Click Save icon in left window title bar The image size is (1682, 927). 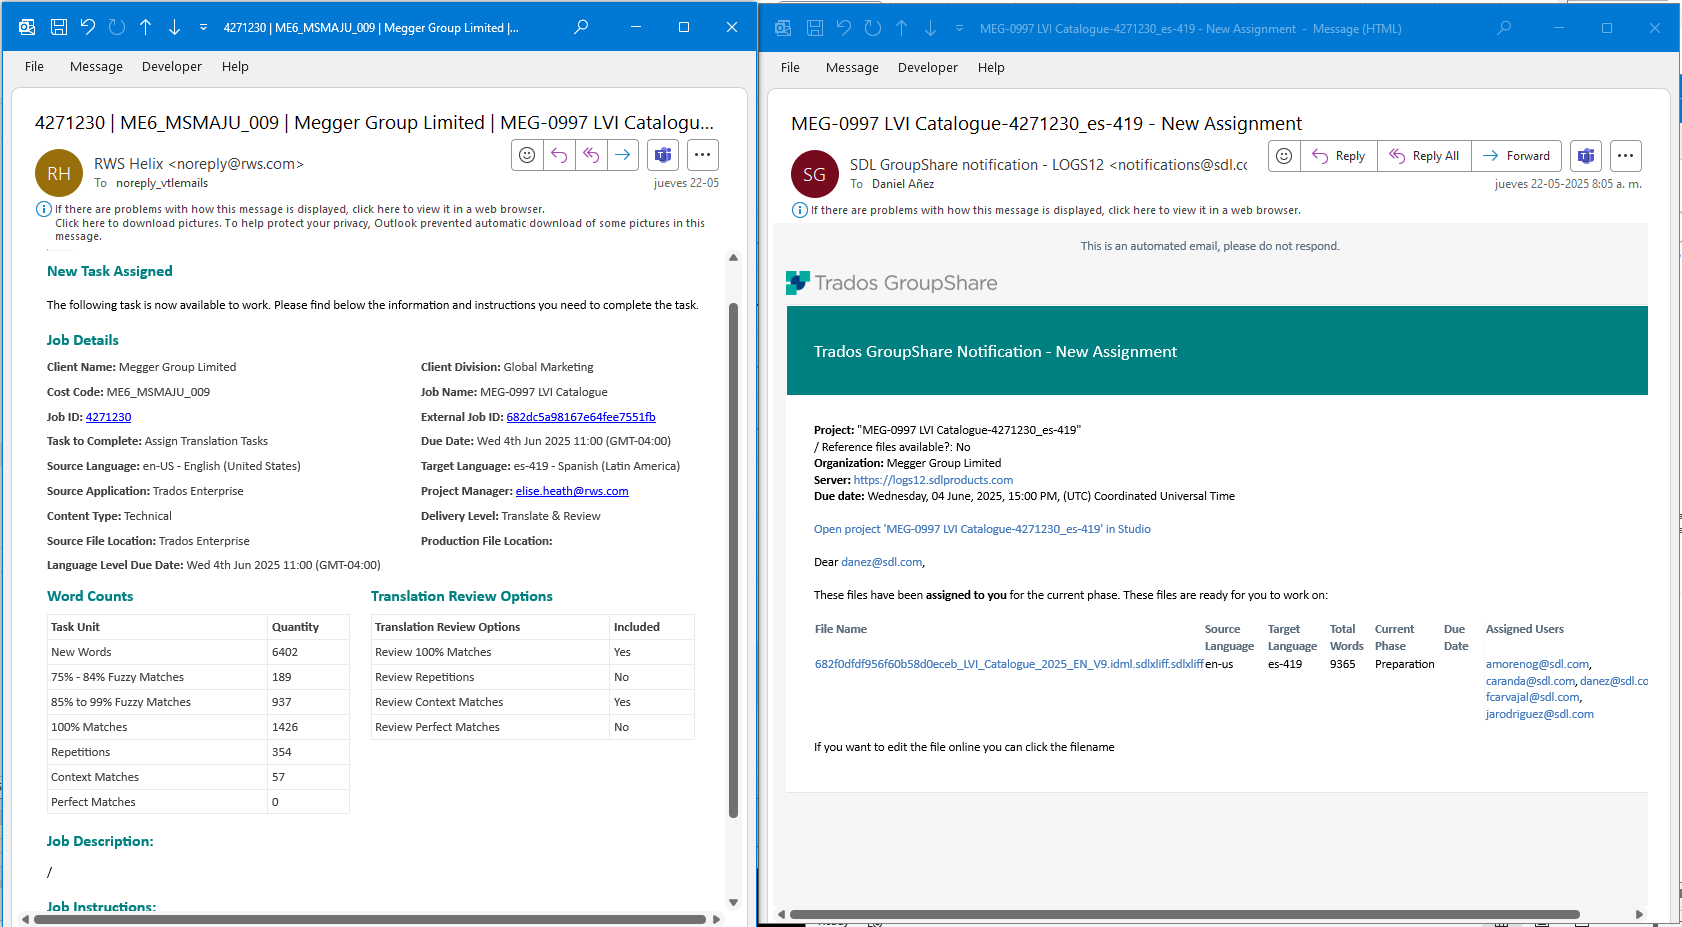[x=59, y=27]
